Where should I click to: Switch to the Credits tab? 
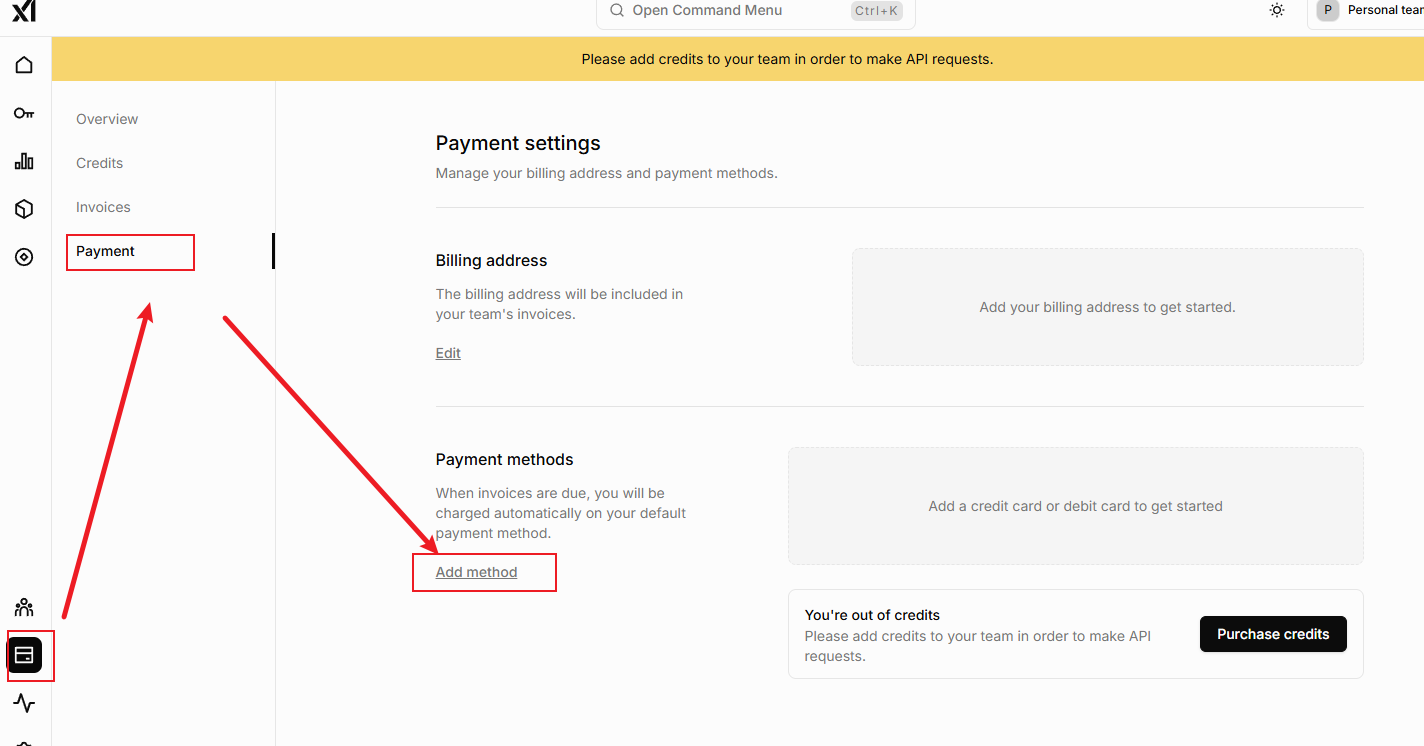pos(99,163)
